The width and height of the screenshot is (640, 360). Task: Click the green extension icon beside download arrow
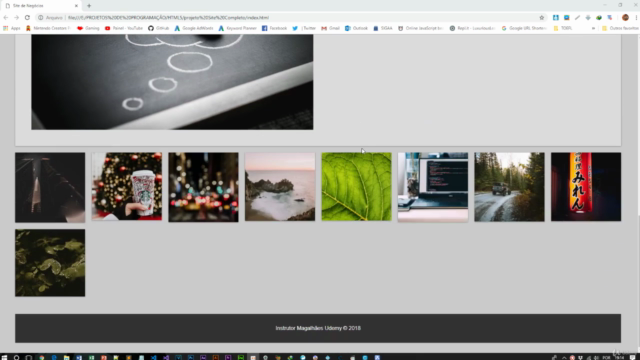pyautogui.click(x=599, y=18)
